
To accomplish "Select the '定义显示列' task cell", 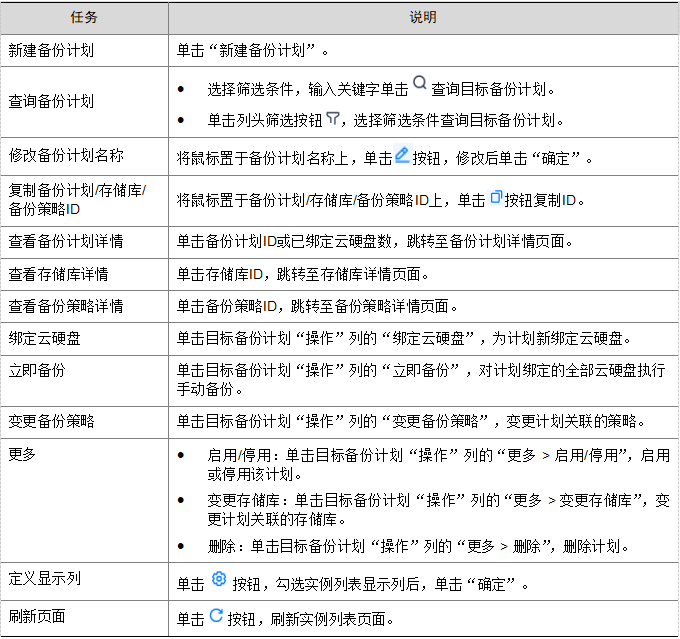I will click(84, 581).
